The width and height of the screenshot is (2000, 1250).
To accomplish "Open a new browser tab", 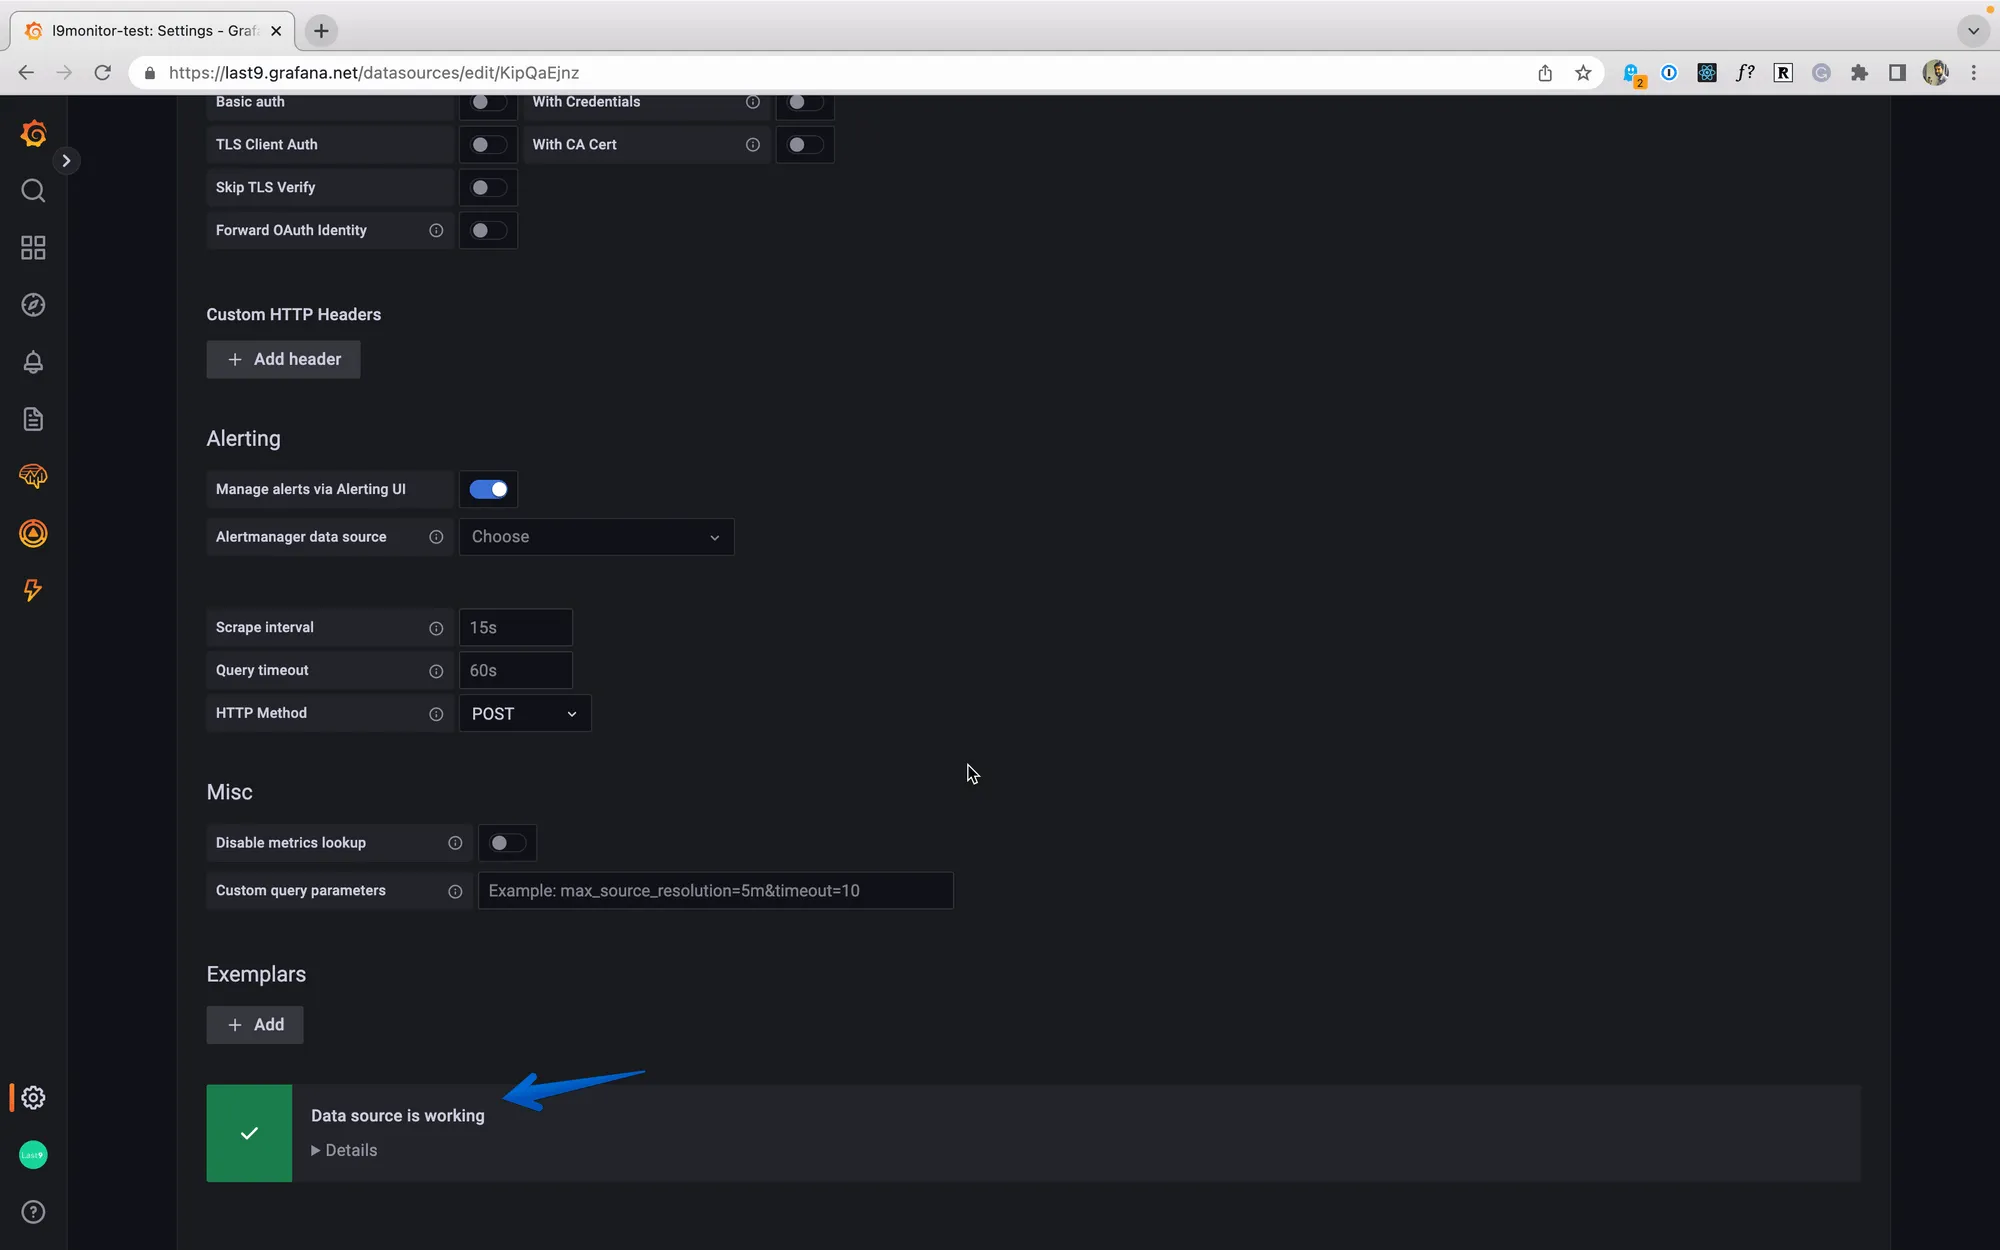I will (x=321, y=31).
